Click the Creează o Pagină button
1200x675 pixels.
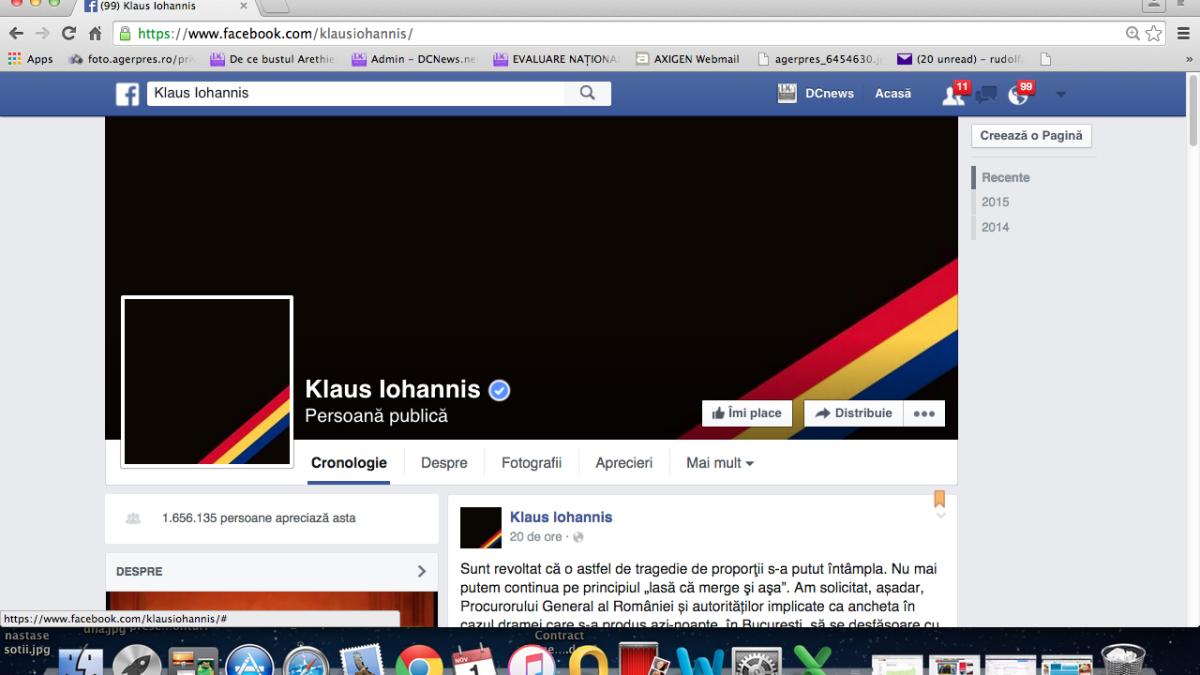1031,136
